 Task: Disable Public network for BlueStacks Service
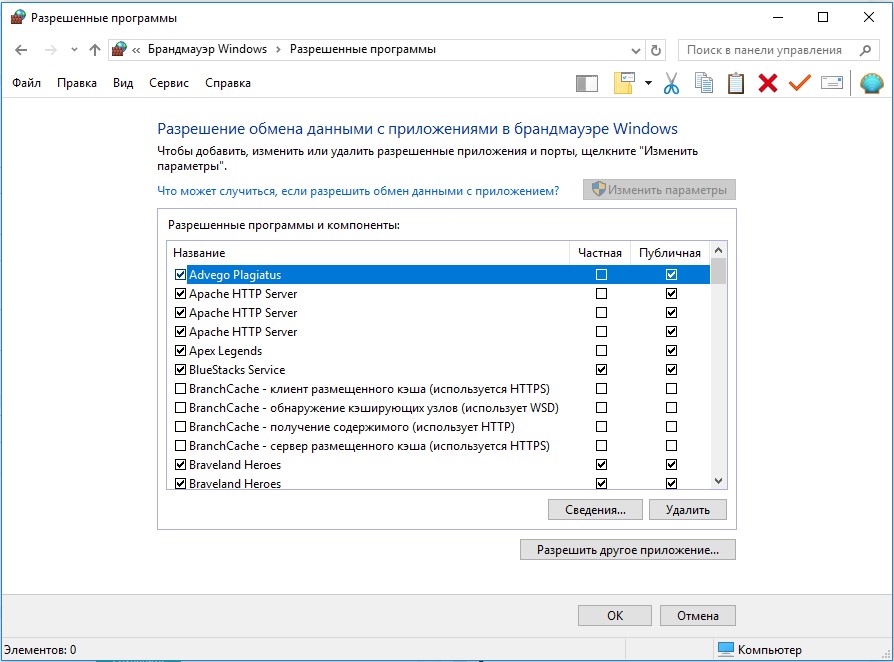pos(671,369)
